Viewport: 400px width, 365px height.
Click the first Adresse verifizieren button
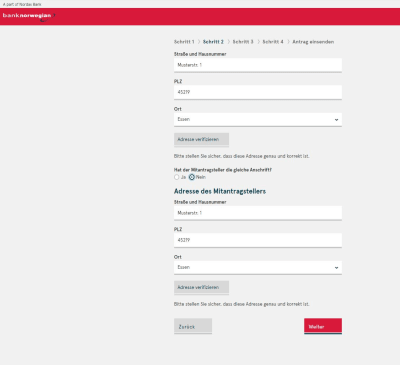point(201,140)
